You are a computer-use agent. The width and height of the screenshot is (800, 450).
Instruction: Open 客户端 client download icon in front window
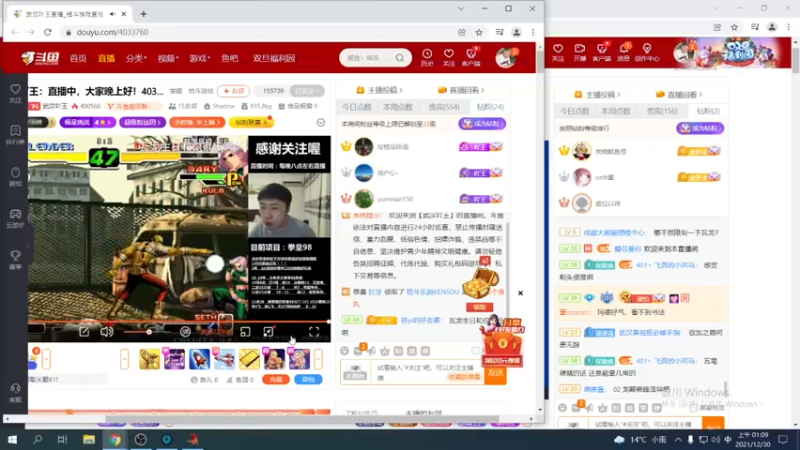(471, 57)
